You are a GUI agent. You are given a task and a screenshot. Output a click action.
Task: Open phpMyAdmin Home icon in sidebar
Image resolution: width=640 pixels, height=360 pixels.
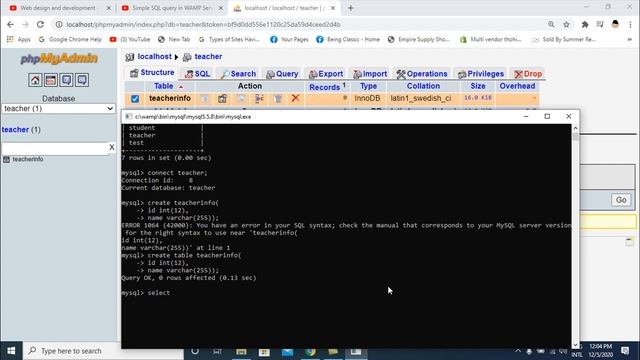coord(35,80)
